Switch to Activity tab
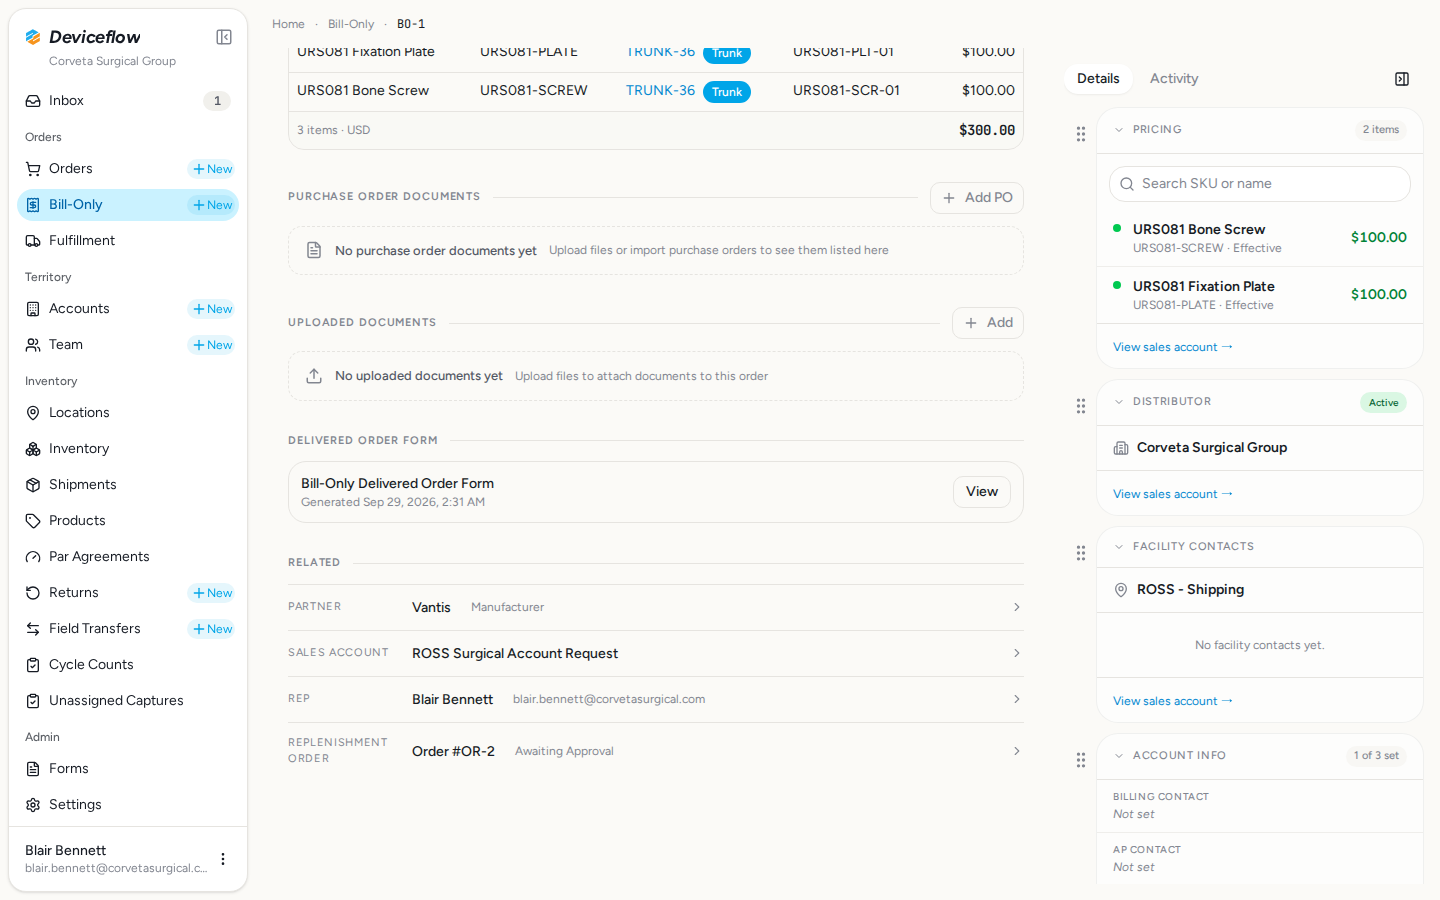Image resolution: width=1440 pixels, height=900 pixels. coord(1174,79)
